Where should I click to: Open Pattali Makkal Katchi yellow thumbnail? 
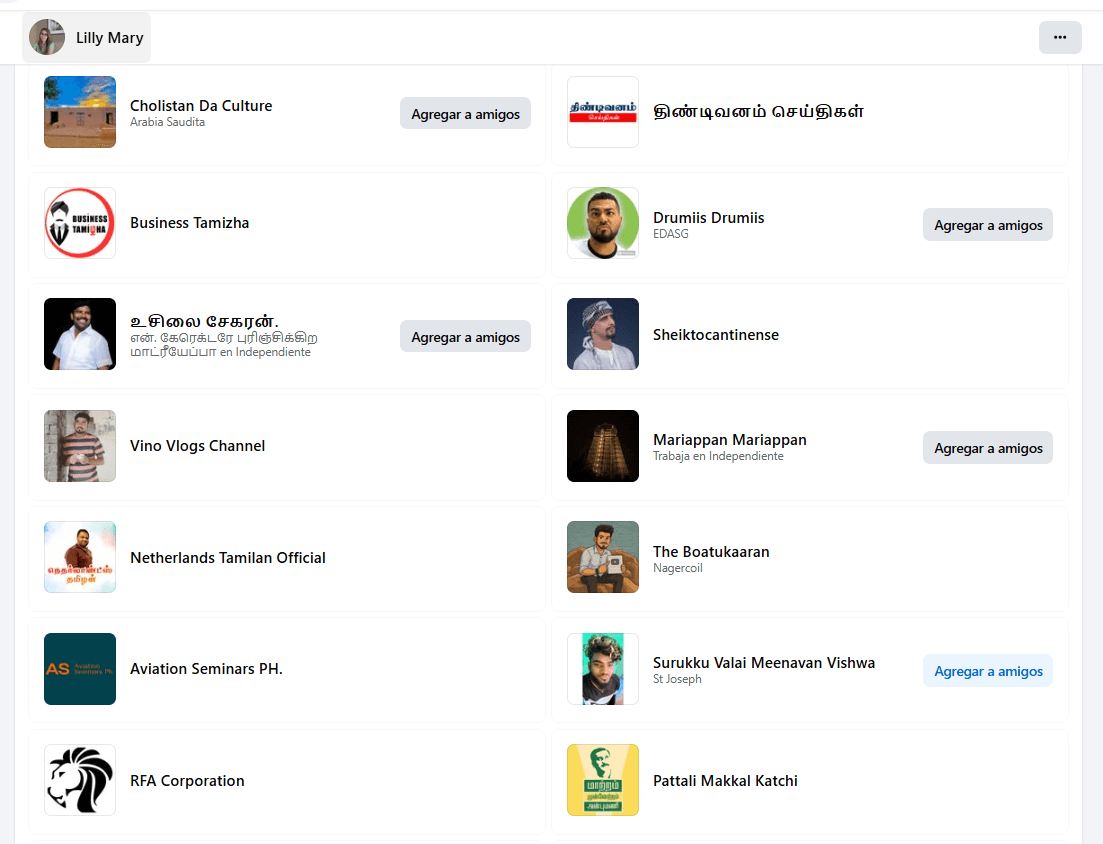(x=603, y=780)
